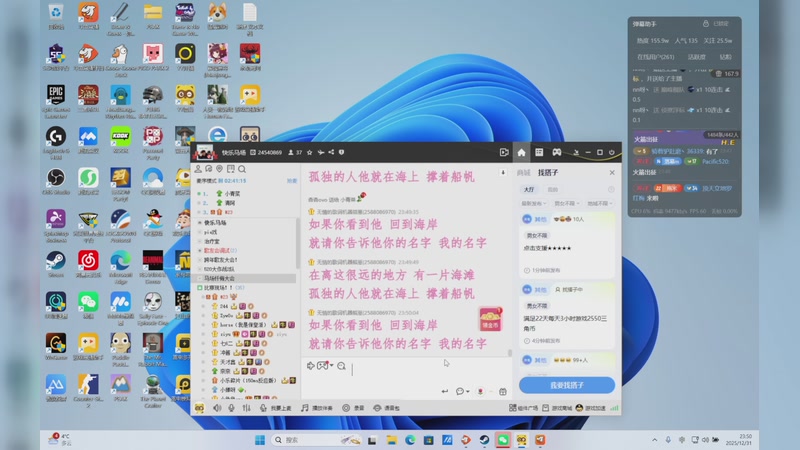The width and height of the screenshot is (800, 450).
Task: Click the gamepad icon in chat input bar
Action: point(322,365)
